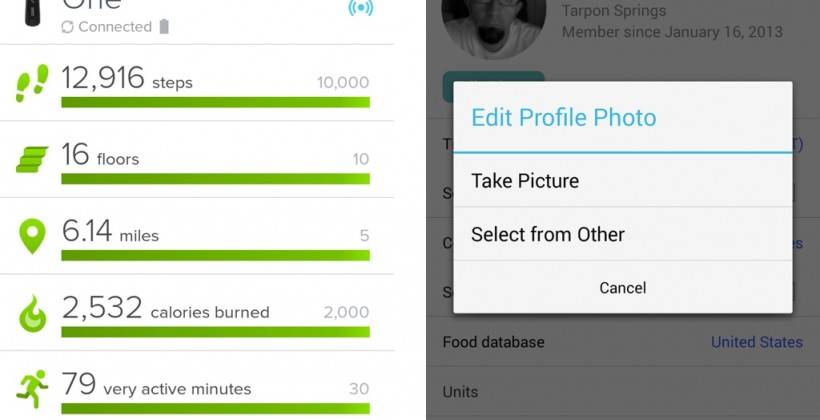Tap the Edit Profile Photo dialog title
The image size is (820, 420).
tap(564, 117)
